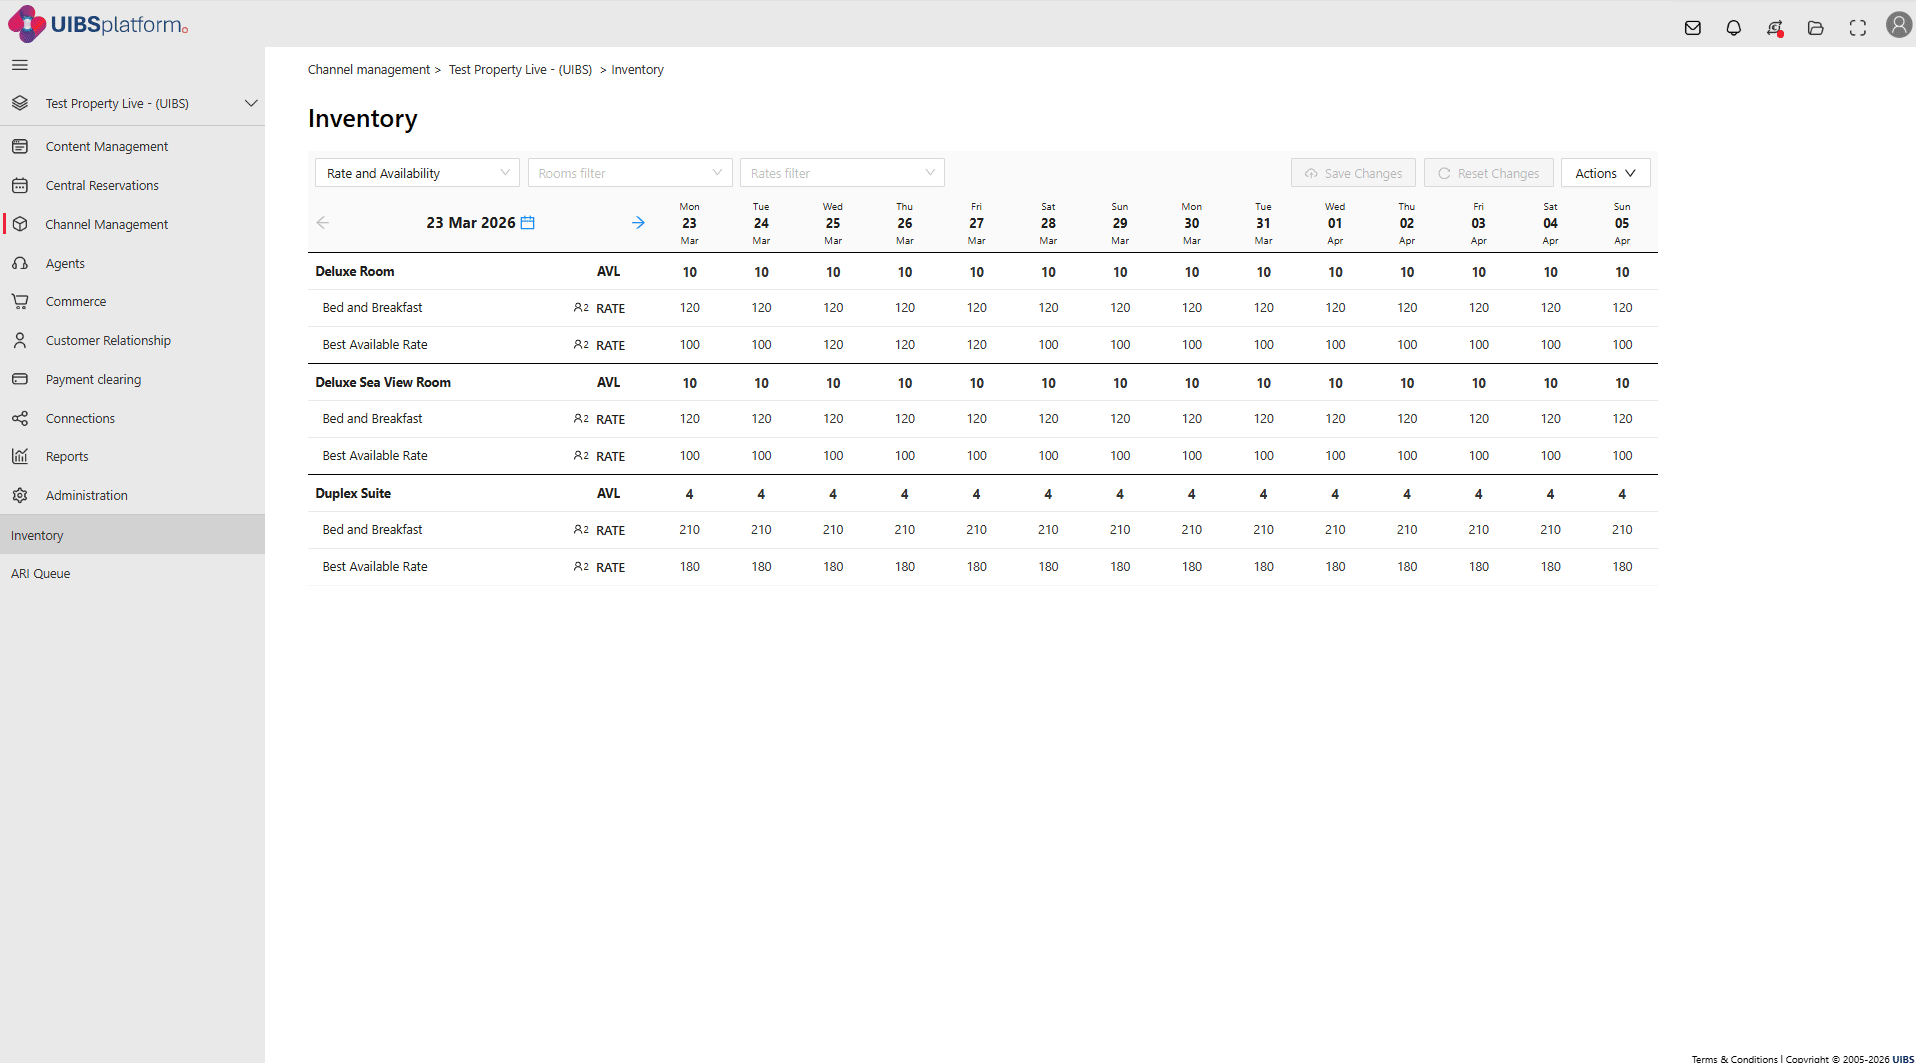The image size is (1916, 1063).
Task: Select ARI Queue in sidebar
Action: pyautogui.click(x=41, y=573)
